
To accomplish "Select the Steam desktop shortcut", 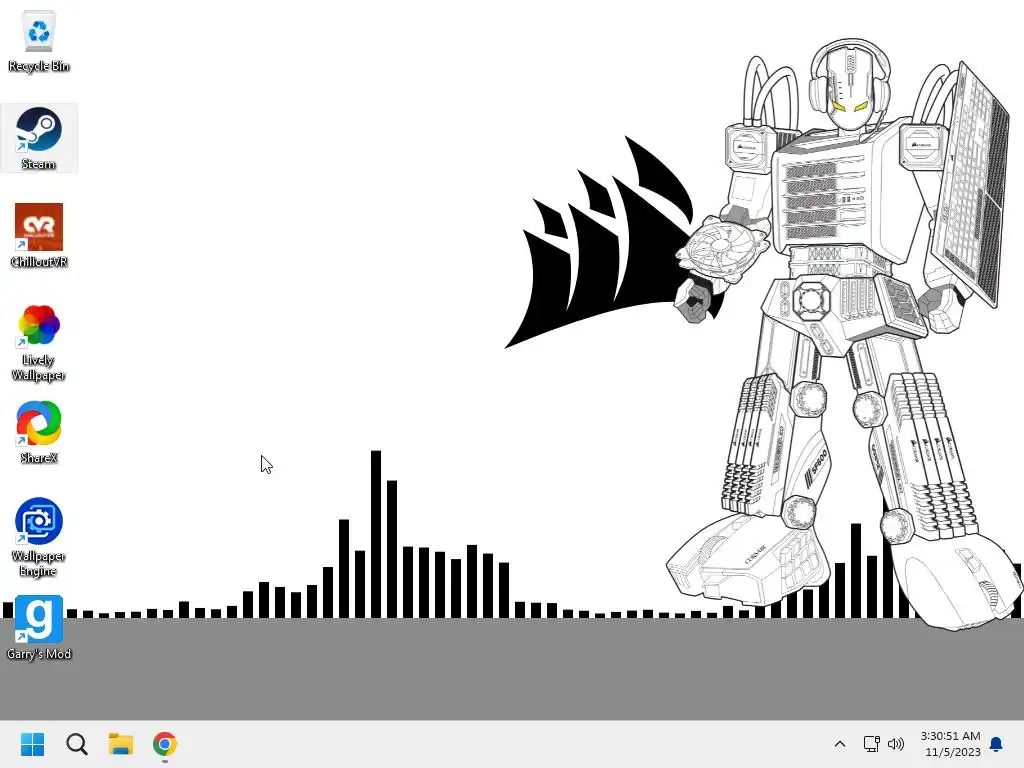I will pos(39,138).
